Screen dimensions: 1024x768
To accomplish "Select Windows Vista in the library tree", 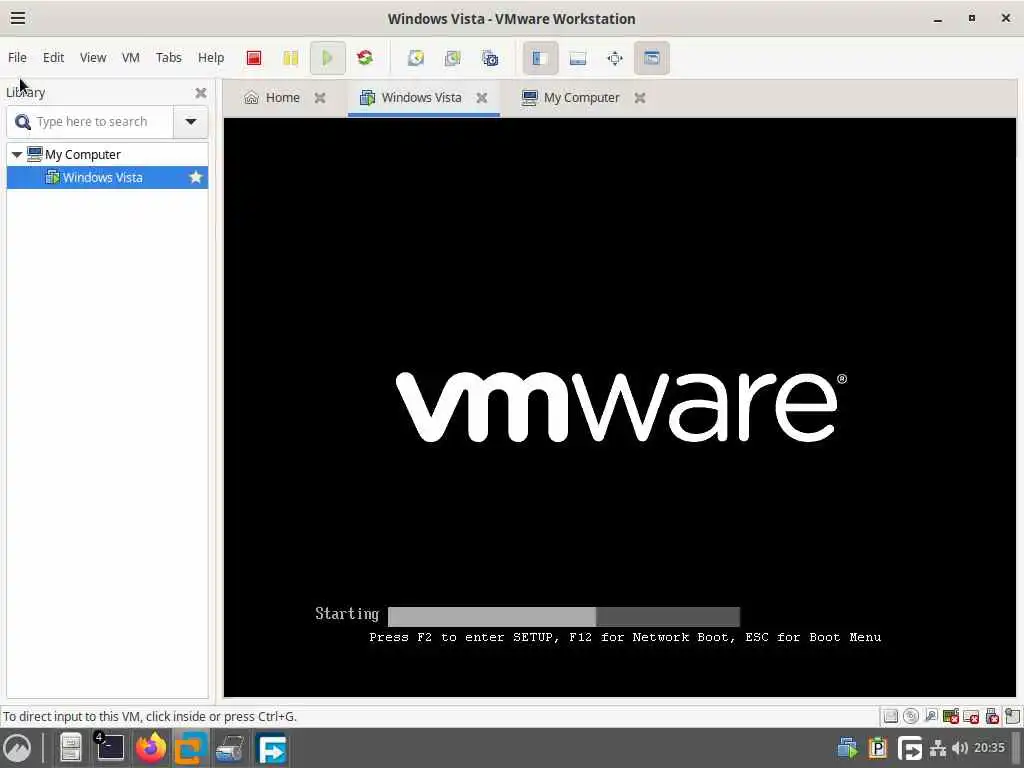I will 103,178.
